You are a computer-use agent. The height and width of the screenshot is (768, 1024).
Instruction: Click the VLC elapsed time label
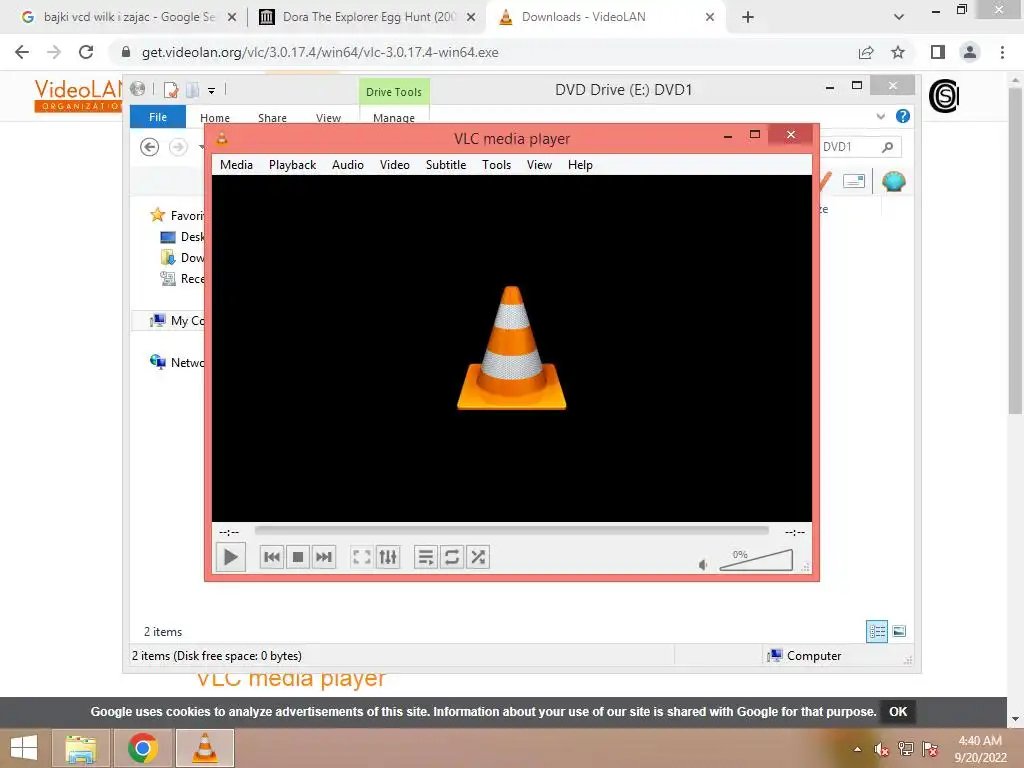tap(229, 532)
